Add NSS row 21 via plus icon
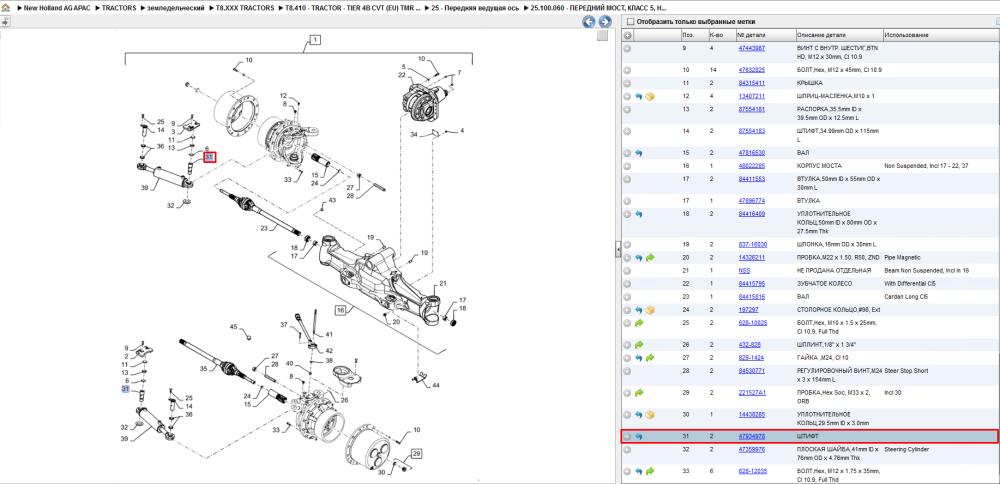This screenshot has width=1000, height=484. click(x=628, y=270)
